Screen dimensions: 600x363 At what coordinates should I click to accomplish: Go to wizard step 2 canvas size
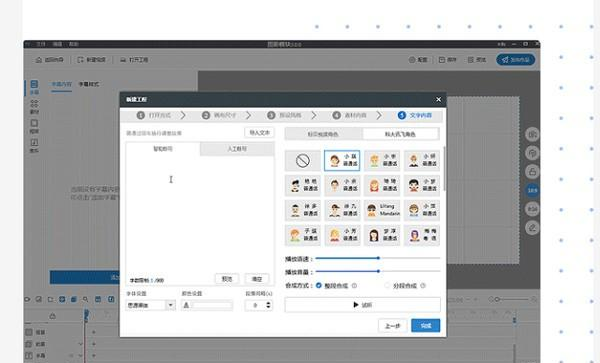click(x=220, y=115)
